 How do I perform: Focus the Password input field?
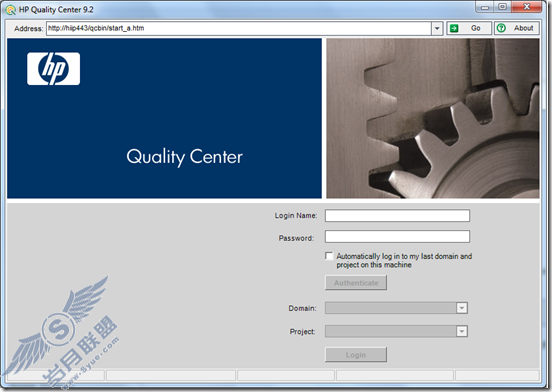tap(397, 236)
